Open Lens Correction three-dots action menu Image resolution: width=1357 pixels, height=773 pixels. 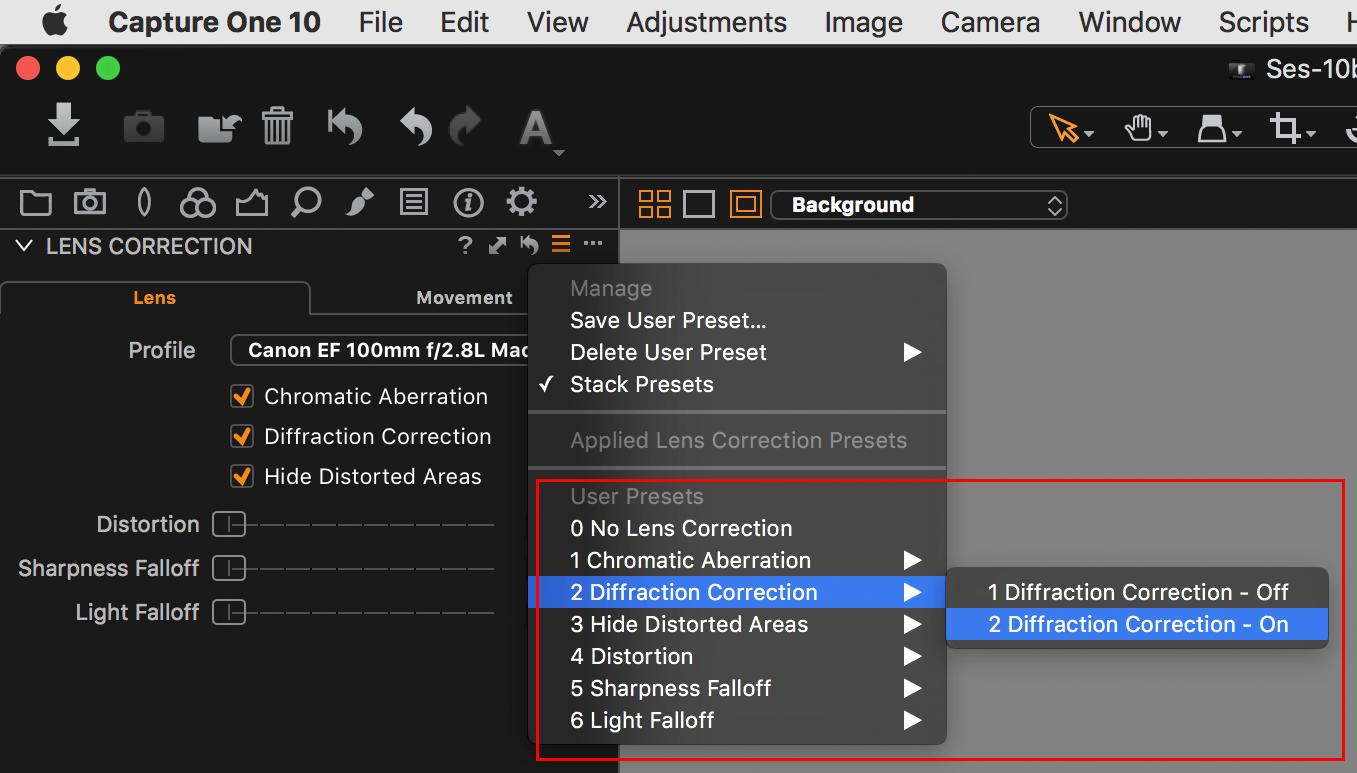593,244
